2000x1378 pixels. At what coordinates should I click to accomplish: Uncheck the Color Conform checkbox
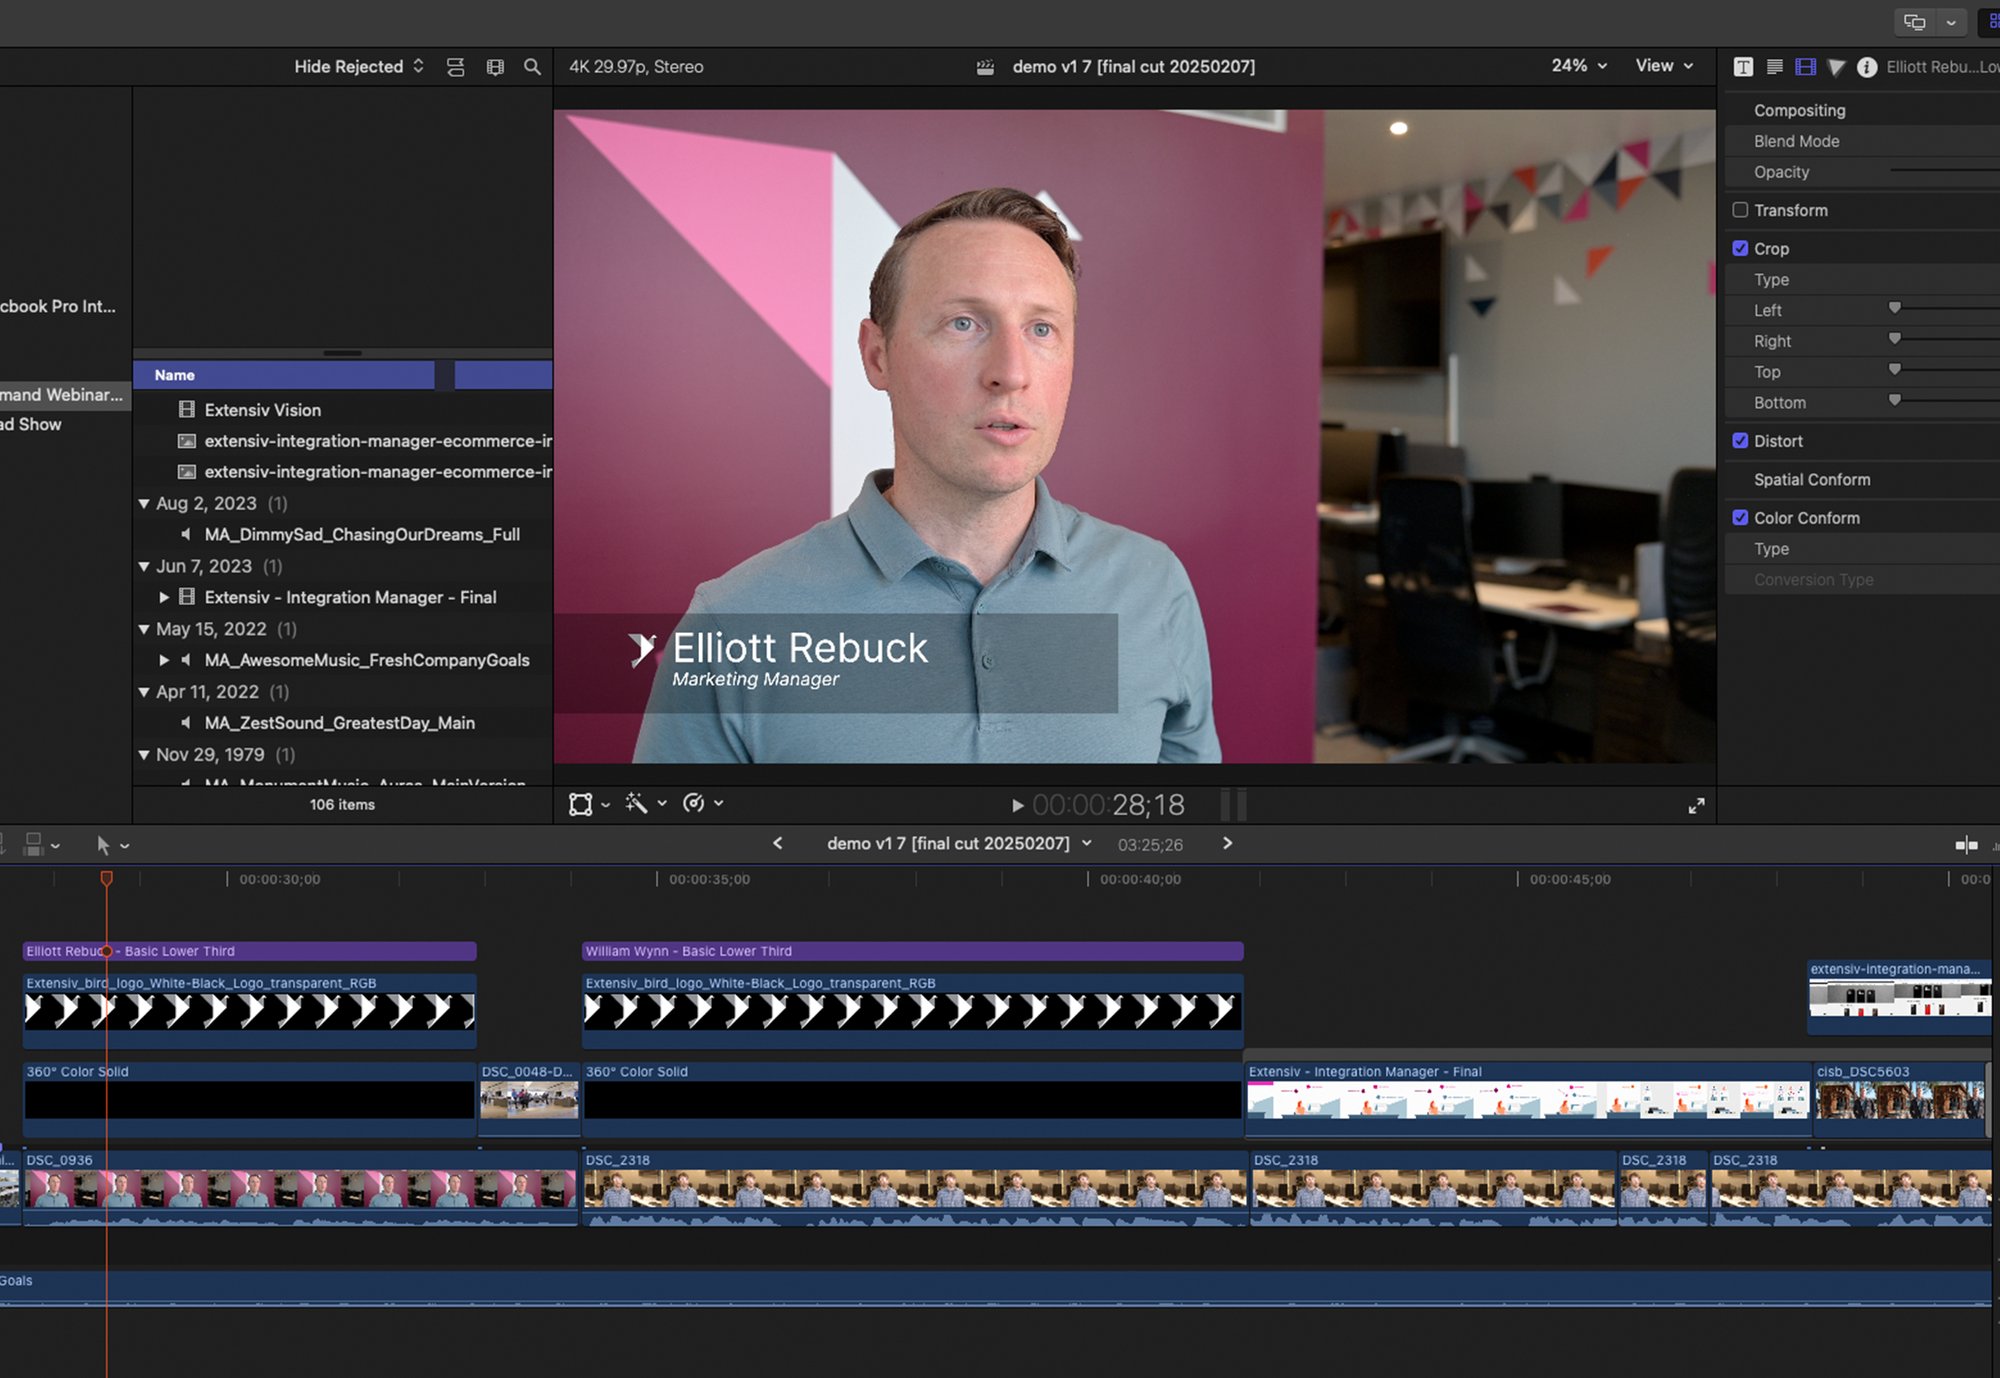click(x=1740, y=518)
